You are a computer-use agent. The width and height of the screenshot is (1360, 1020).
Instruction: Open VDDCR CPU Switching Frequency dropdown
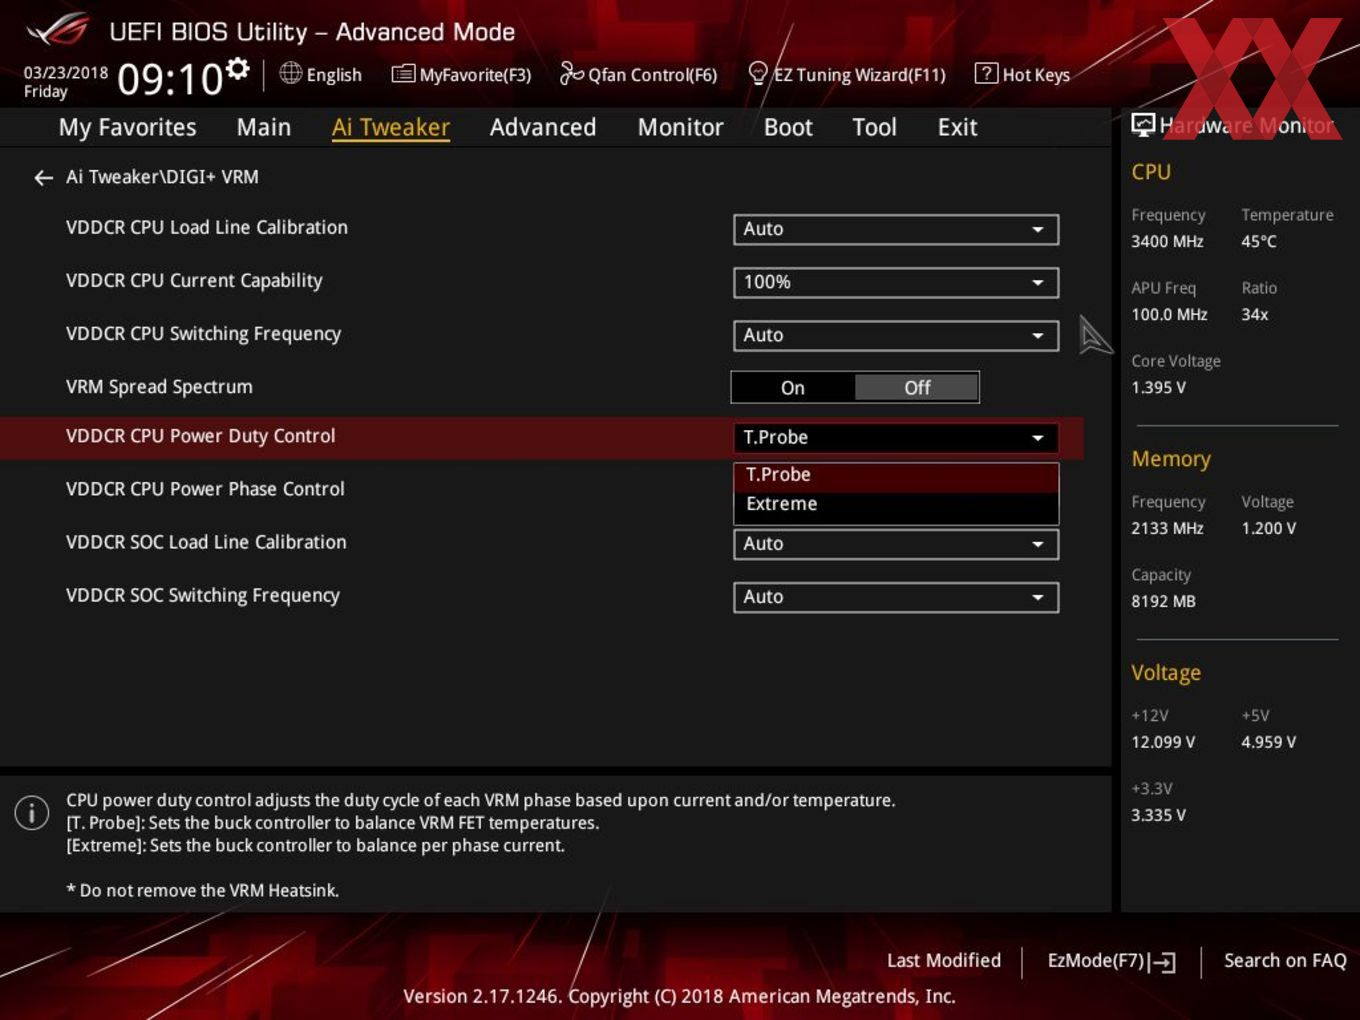pos(896,335)
